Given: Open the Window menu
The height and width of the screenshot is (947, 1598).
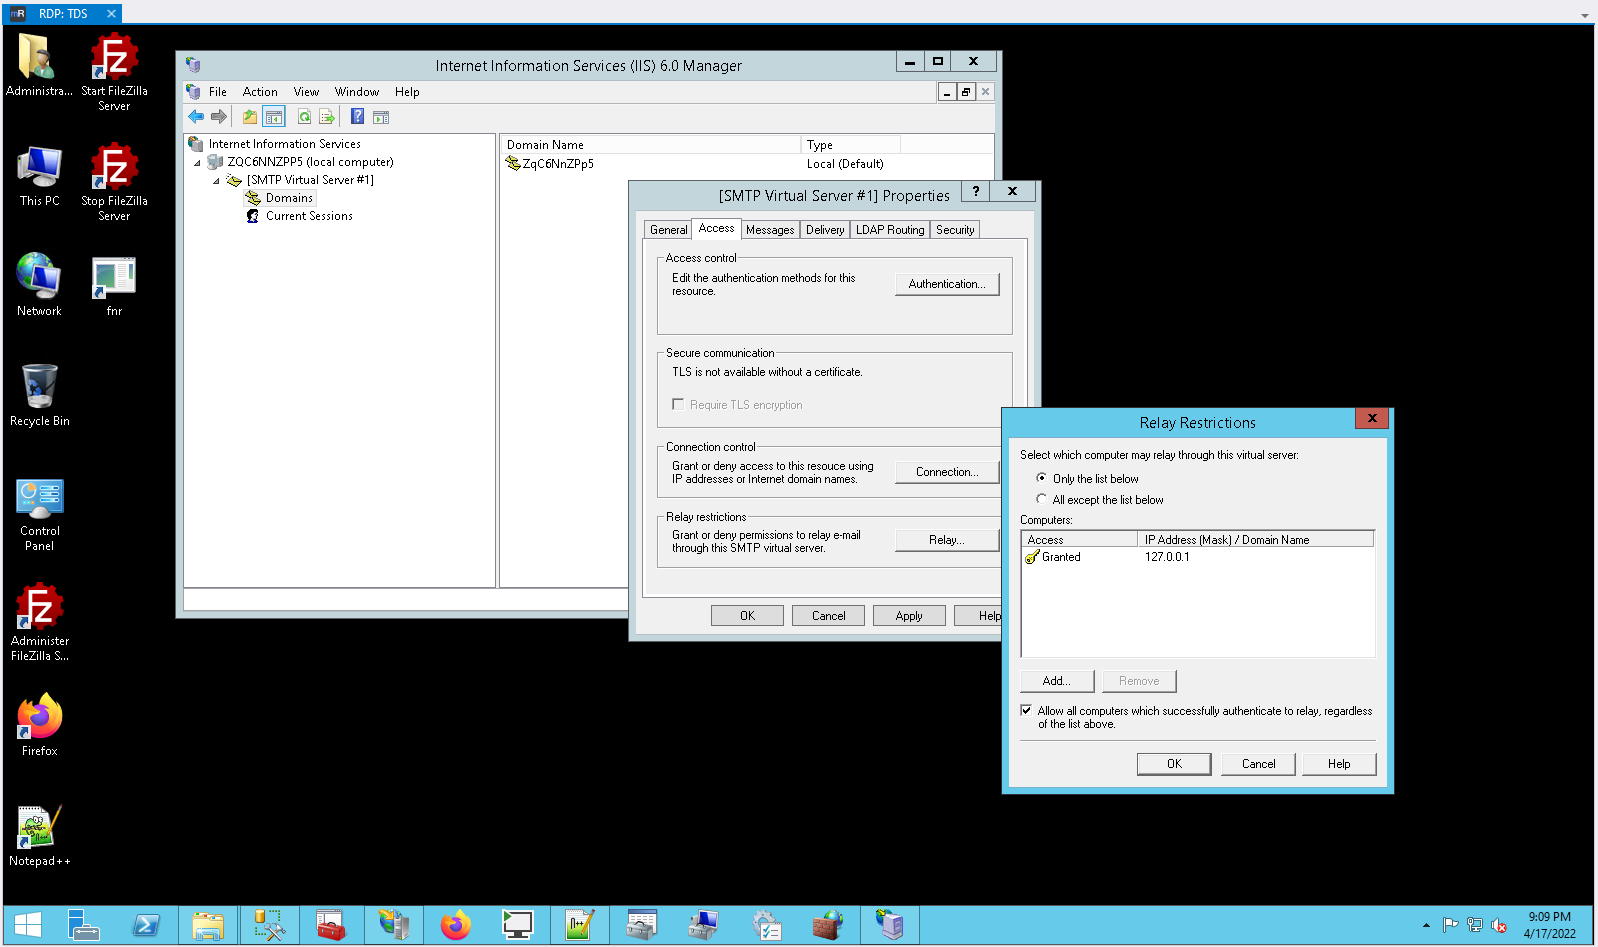Looking at the screenshot, I should coord(357,92).
